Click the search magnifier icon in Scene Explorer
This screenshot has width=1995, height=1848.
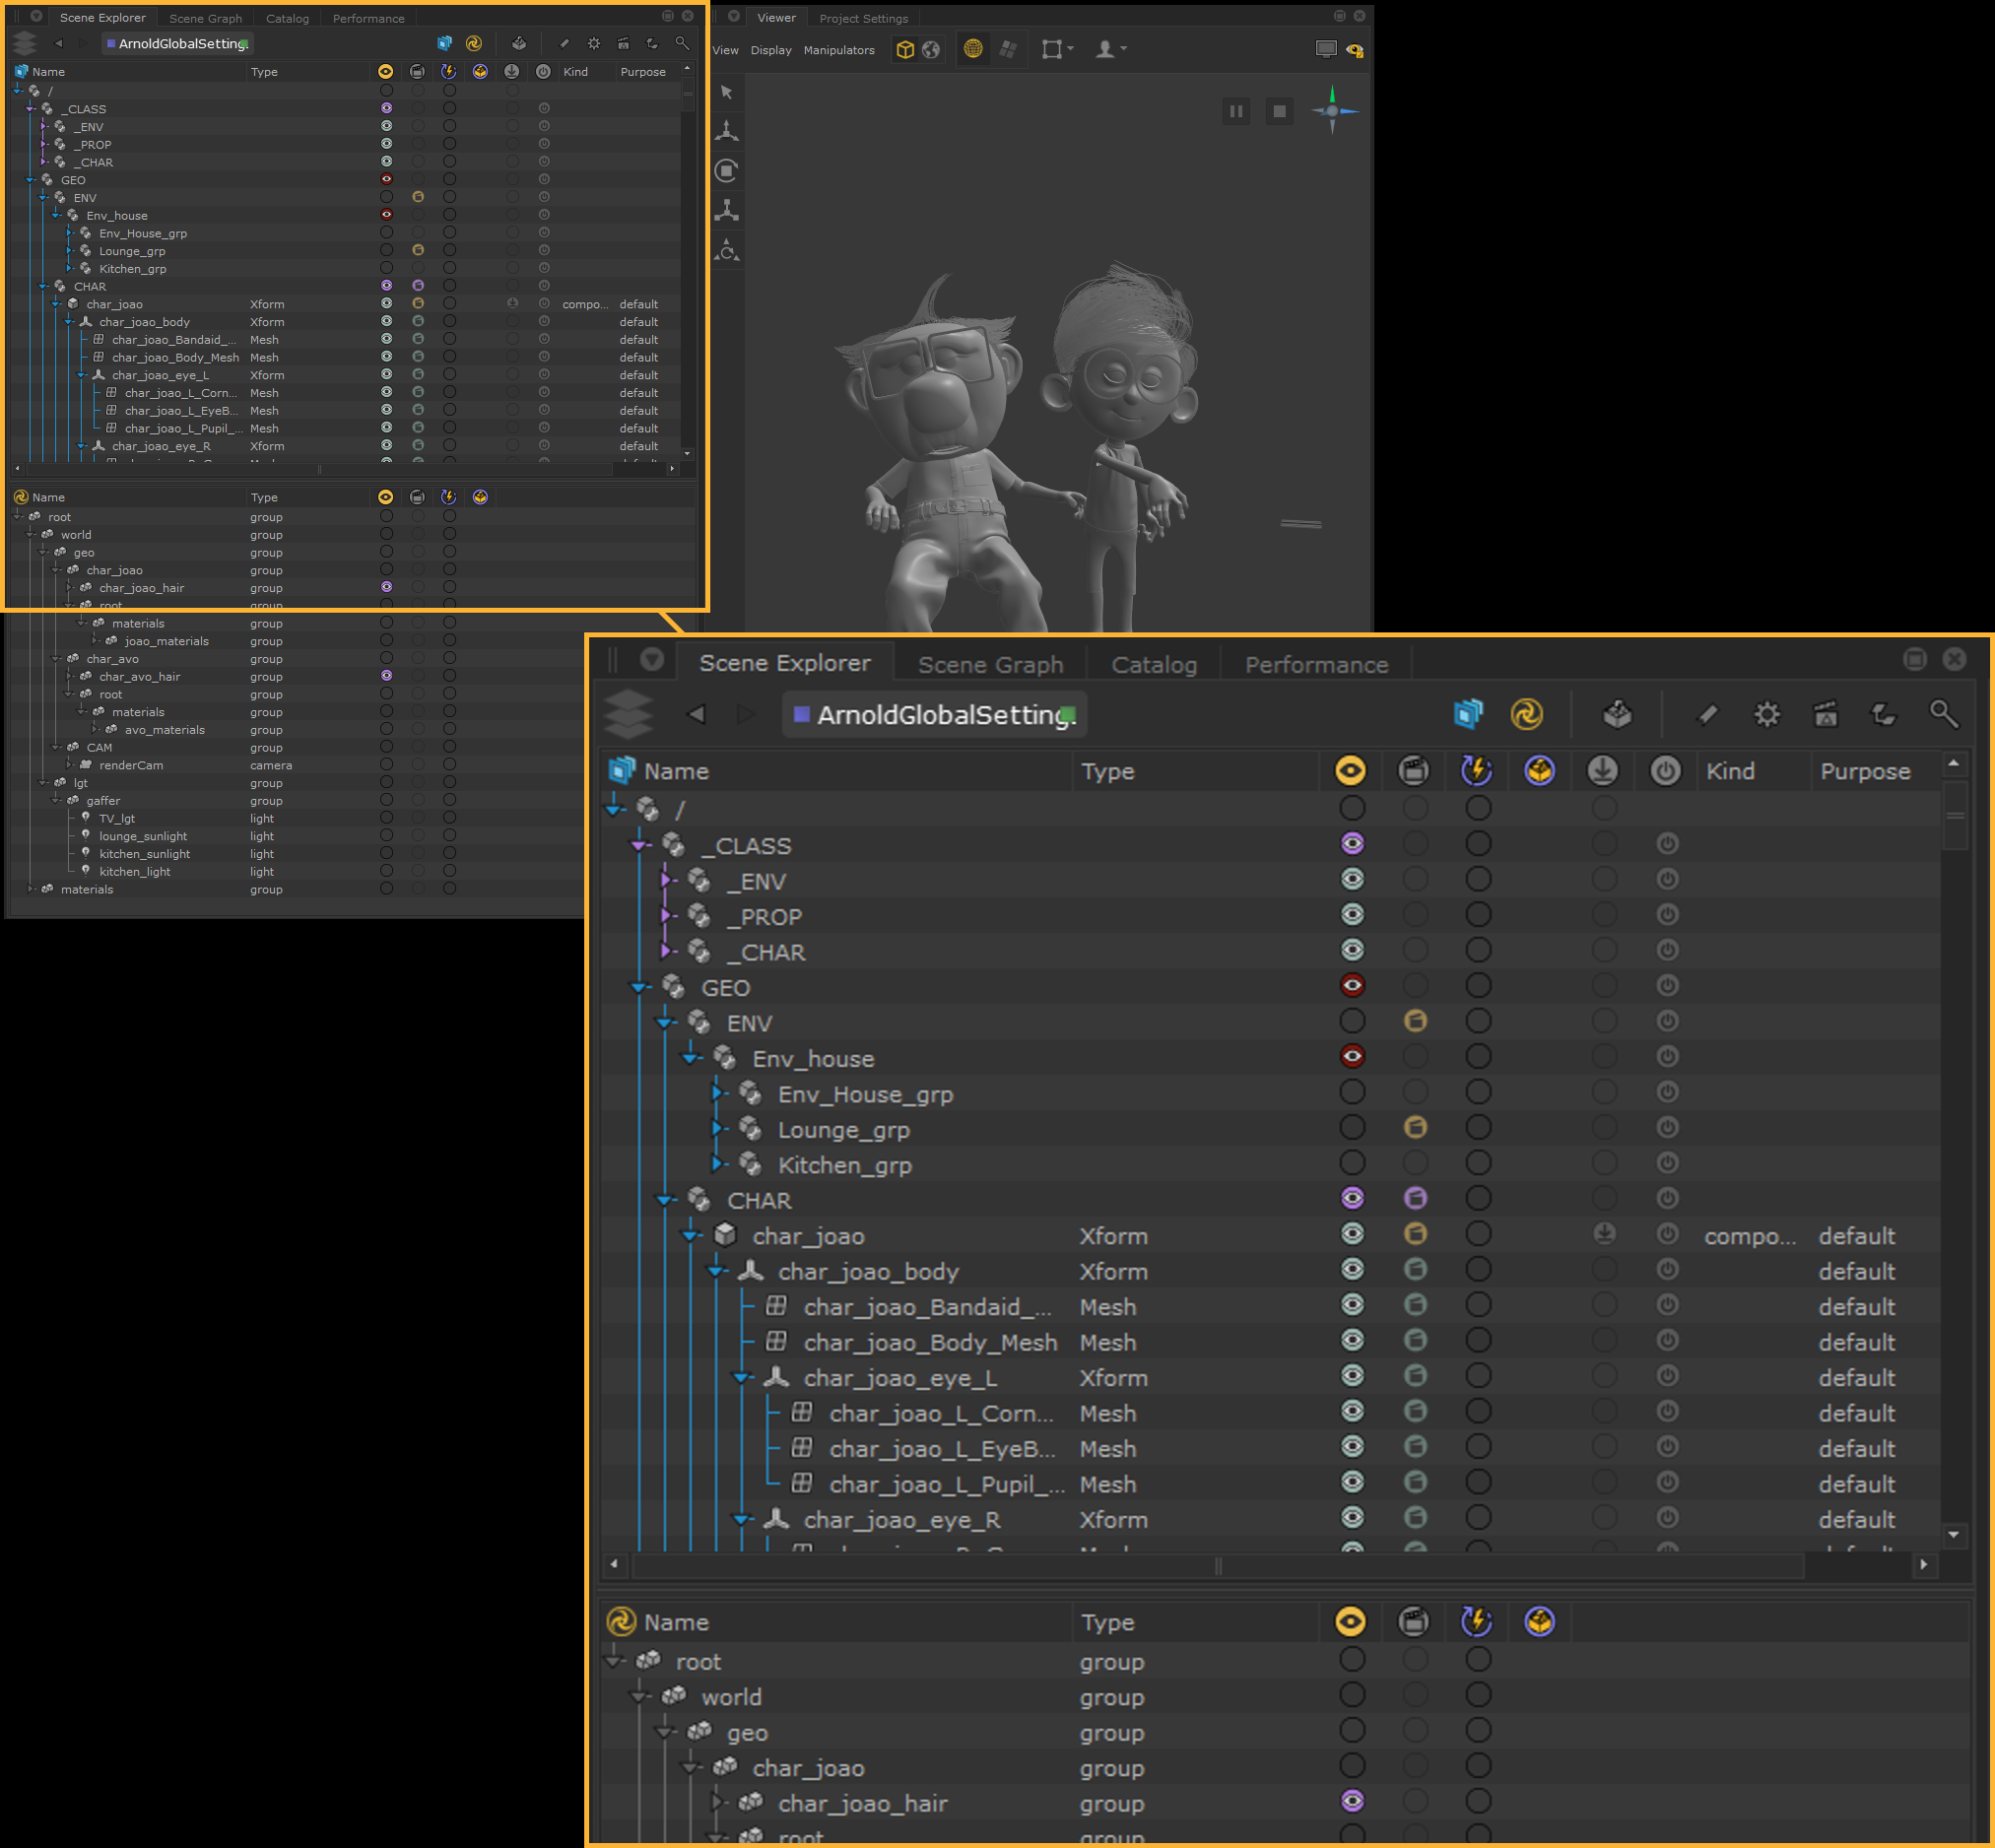682,43
